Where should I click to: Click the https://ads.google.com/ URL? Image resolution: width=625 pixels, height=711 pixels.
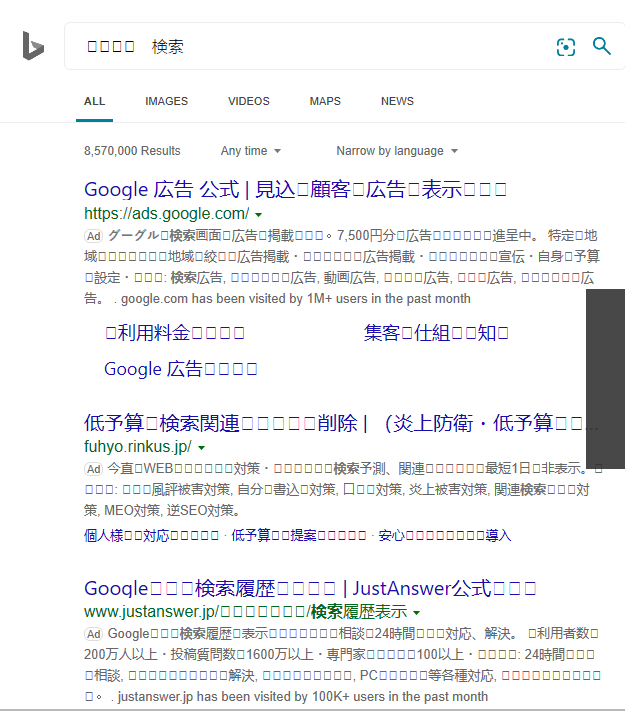[166, 213]
